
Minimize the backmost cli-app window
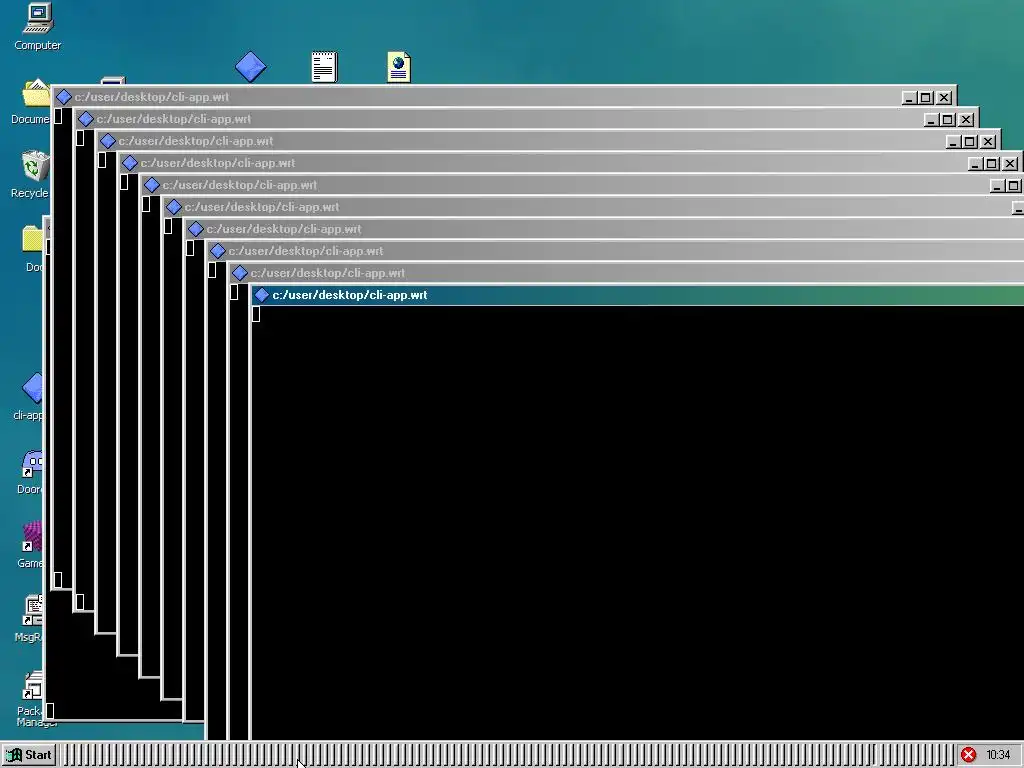909,98
